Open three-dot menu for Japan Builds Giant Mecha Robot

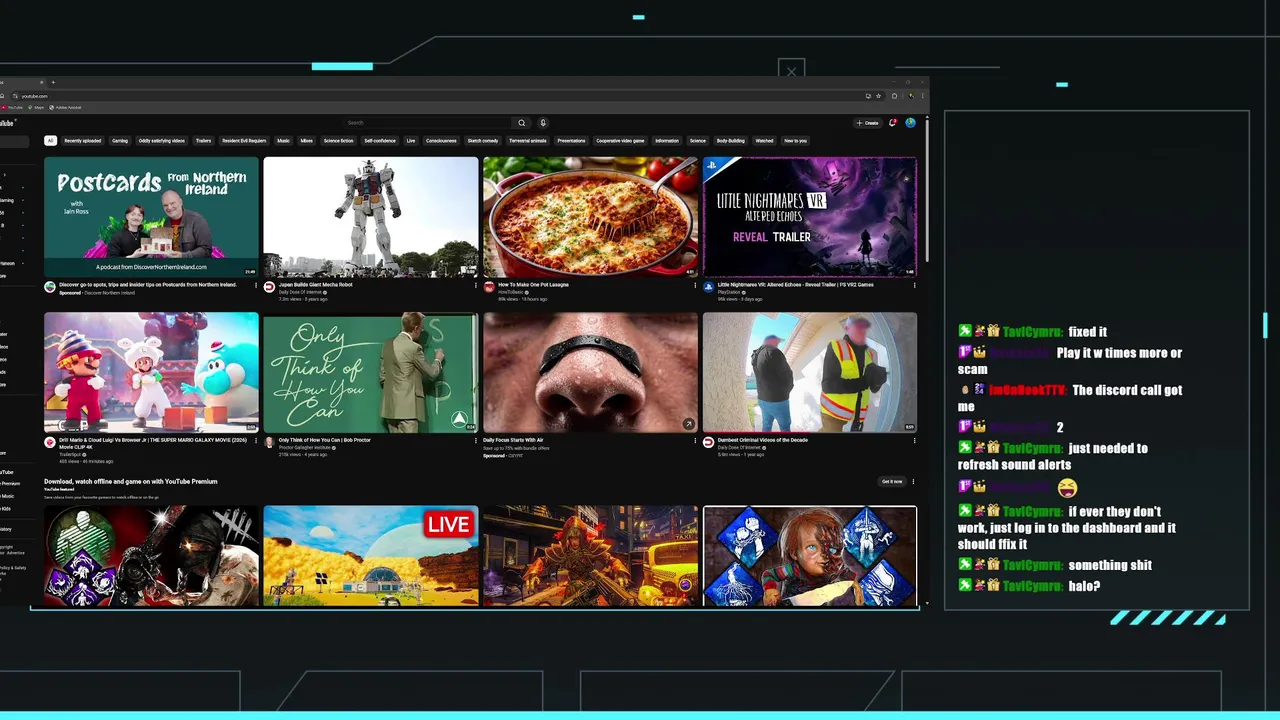click(475, 285)
